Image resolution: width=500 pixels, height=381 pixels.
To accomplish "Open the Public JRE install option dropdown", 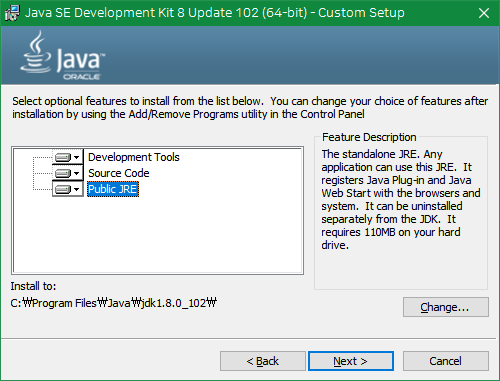I will coord(68,189).
